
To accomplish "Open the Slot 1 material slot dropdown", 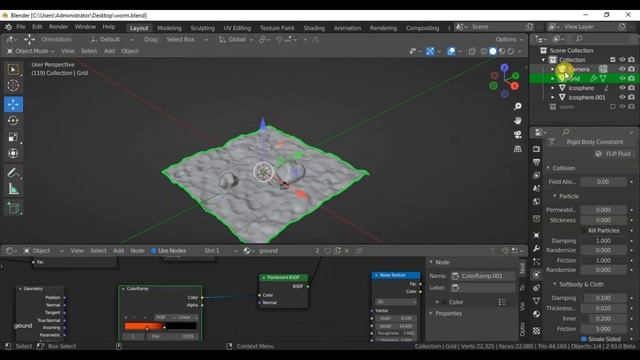I will coord(220,251).
